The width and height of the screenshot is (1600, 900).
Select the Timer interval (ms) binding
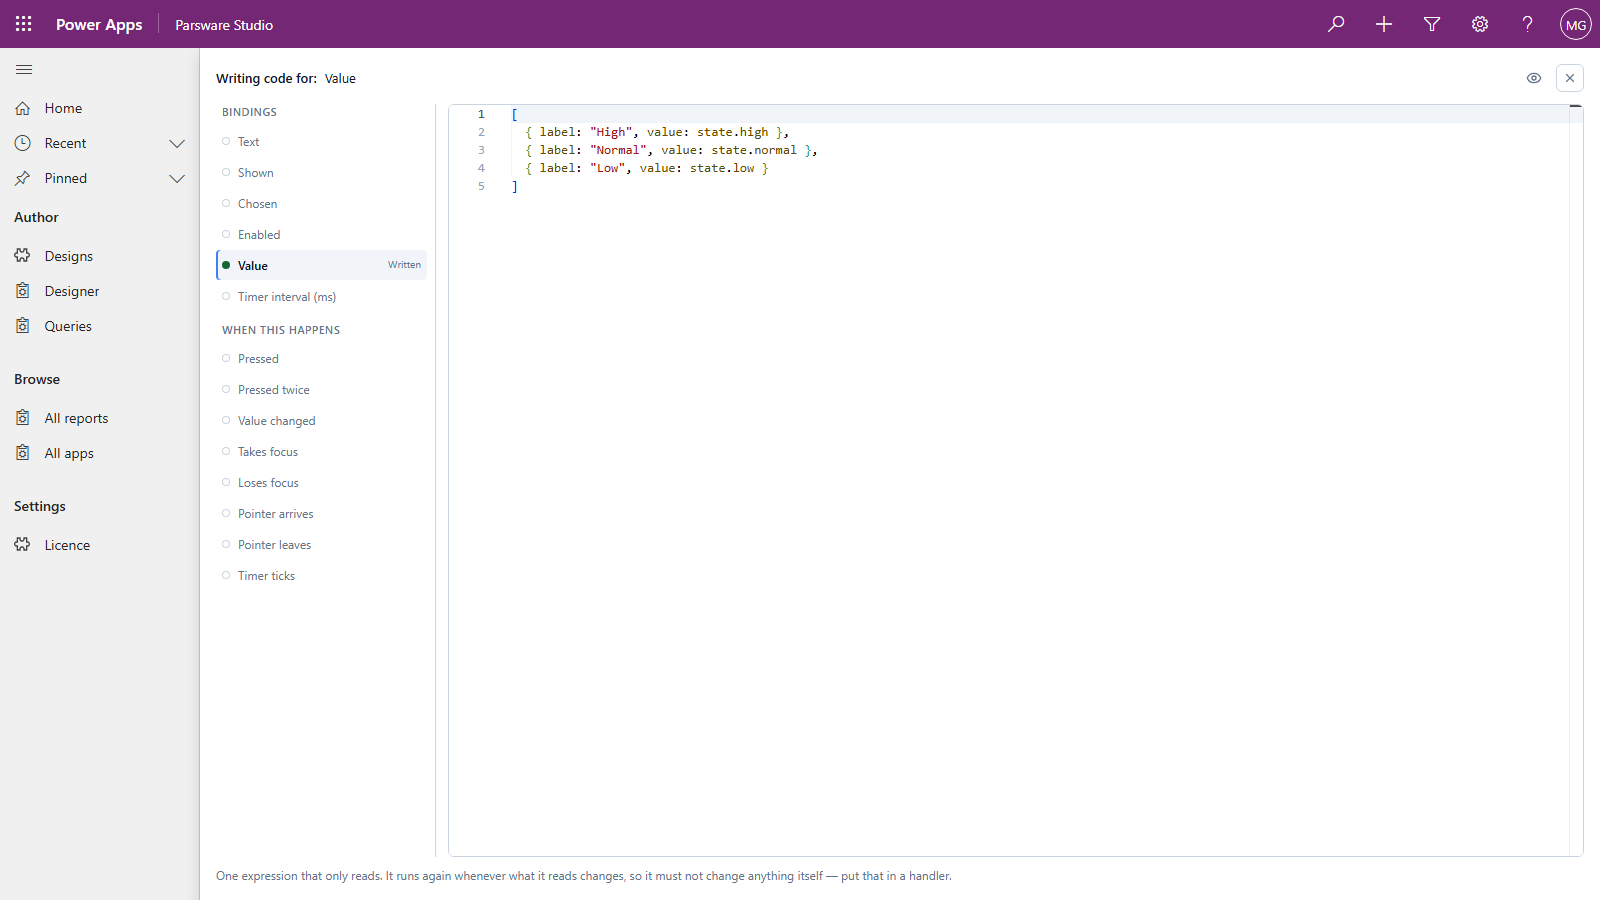321,297
